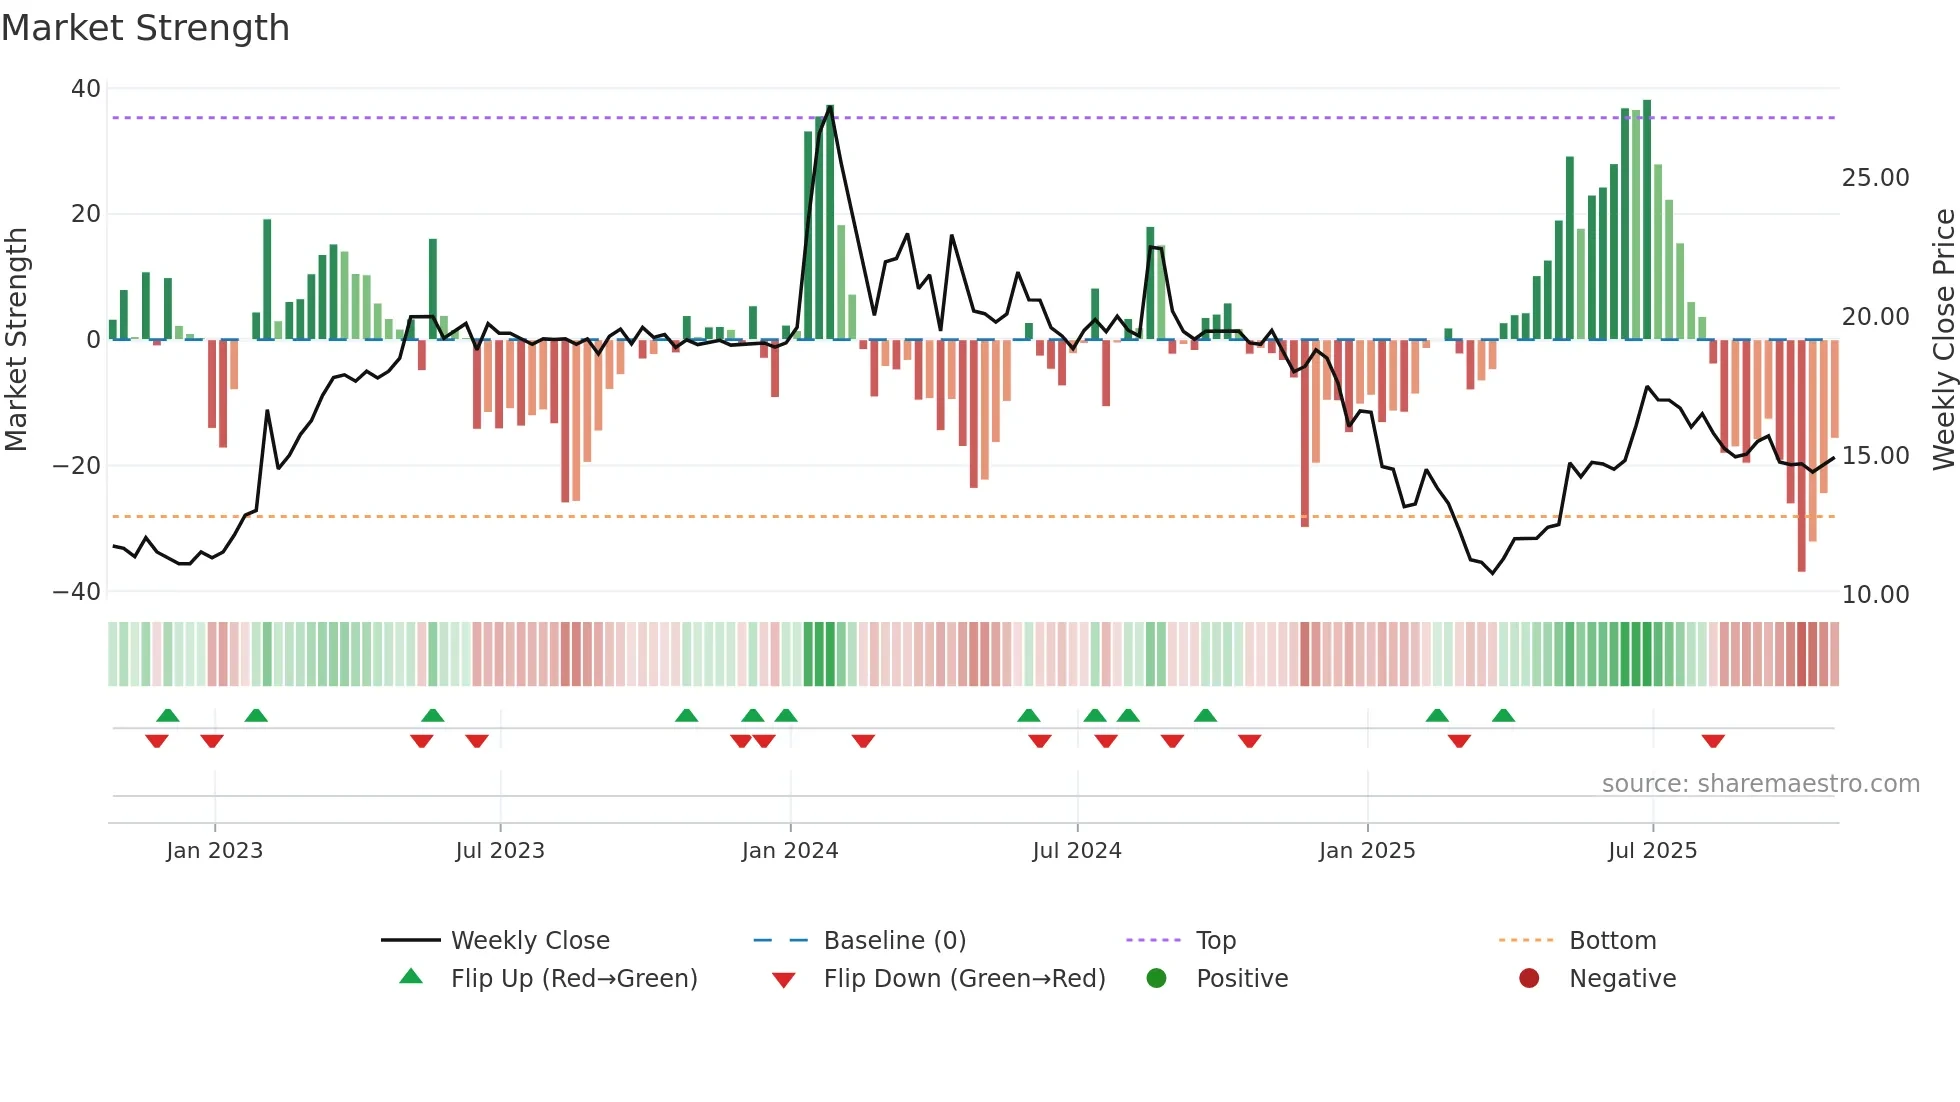This screenshot has height=1102, width=1960.
Task: Click the Jan 2024 axis label
Action: [790, 851]
